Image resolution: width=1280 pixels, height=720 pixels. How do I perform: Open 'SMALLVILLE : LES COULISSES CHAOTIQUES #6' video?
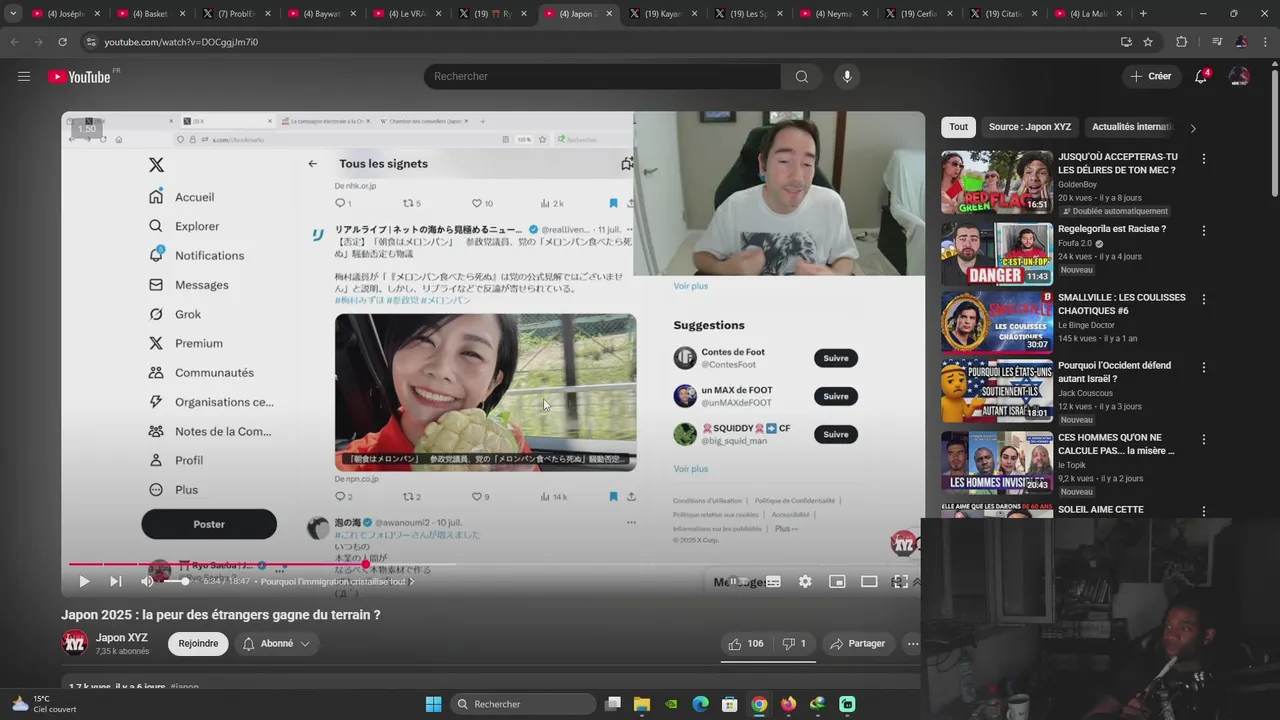coord(1121,304)
